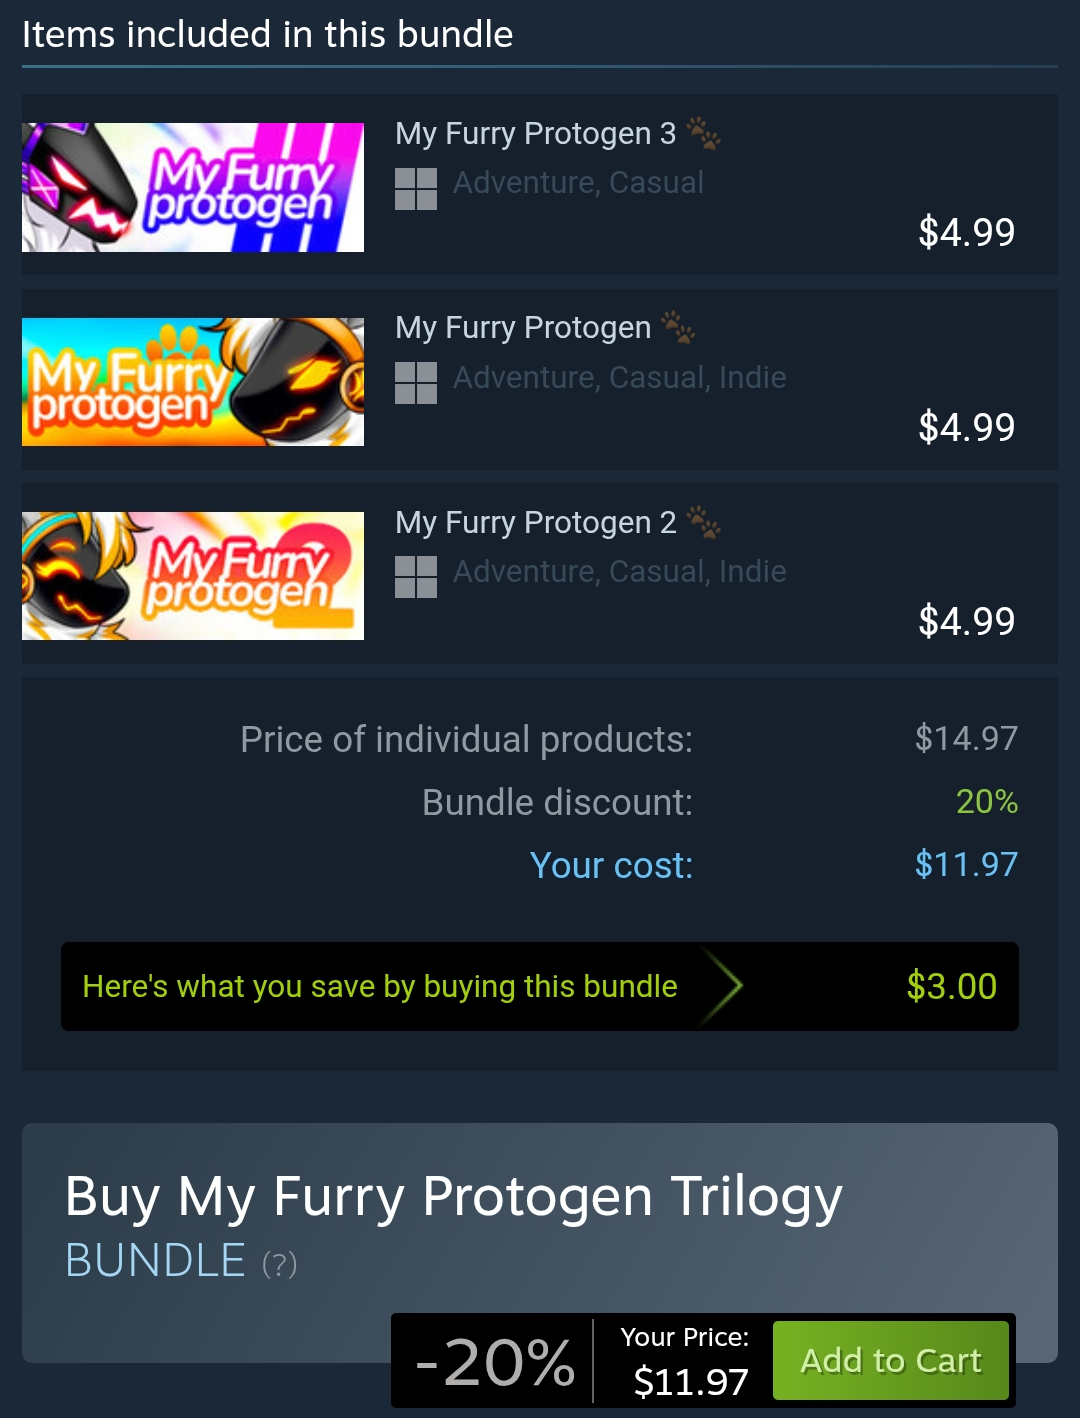This screenshot has width=1080, height=1418.
Task: Click Windows icon for My Furry Protogen 3
Action: coord(416,188)
